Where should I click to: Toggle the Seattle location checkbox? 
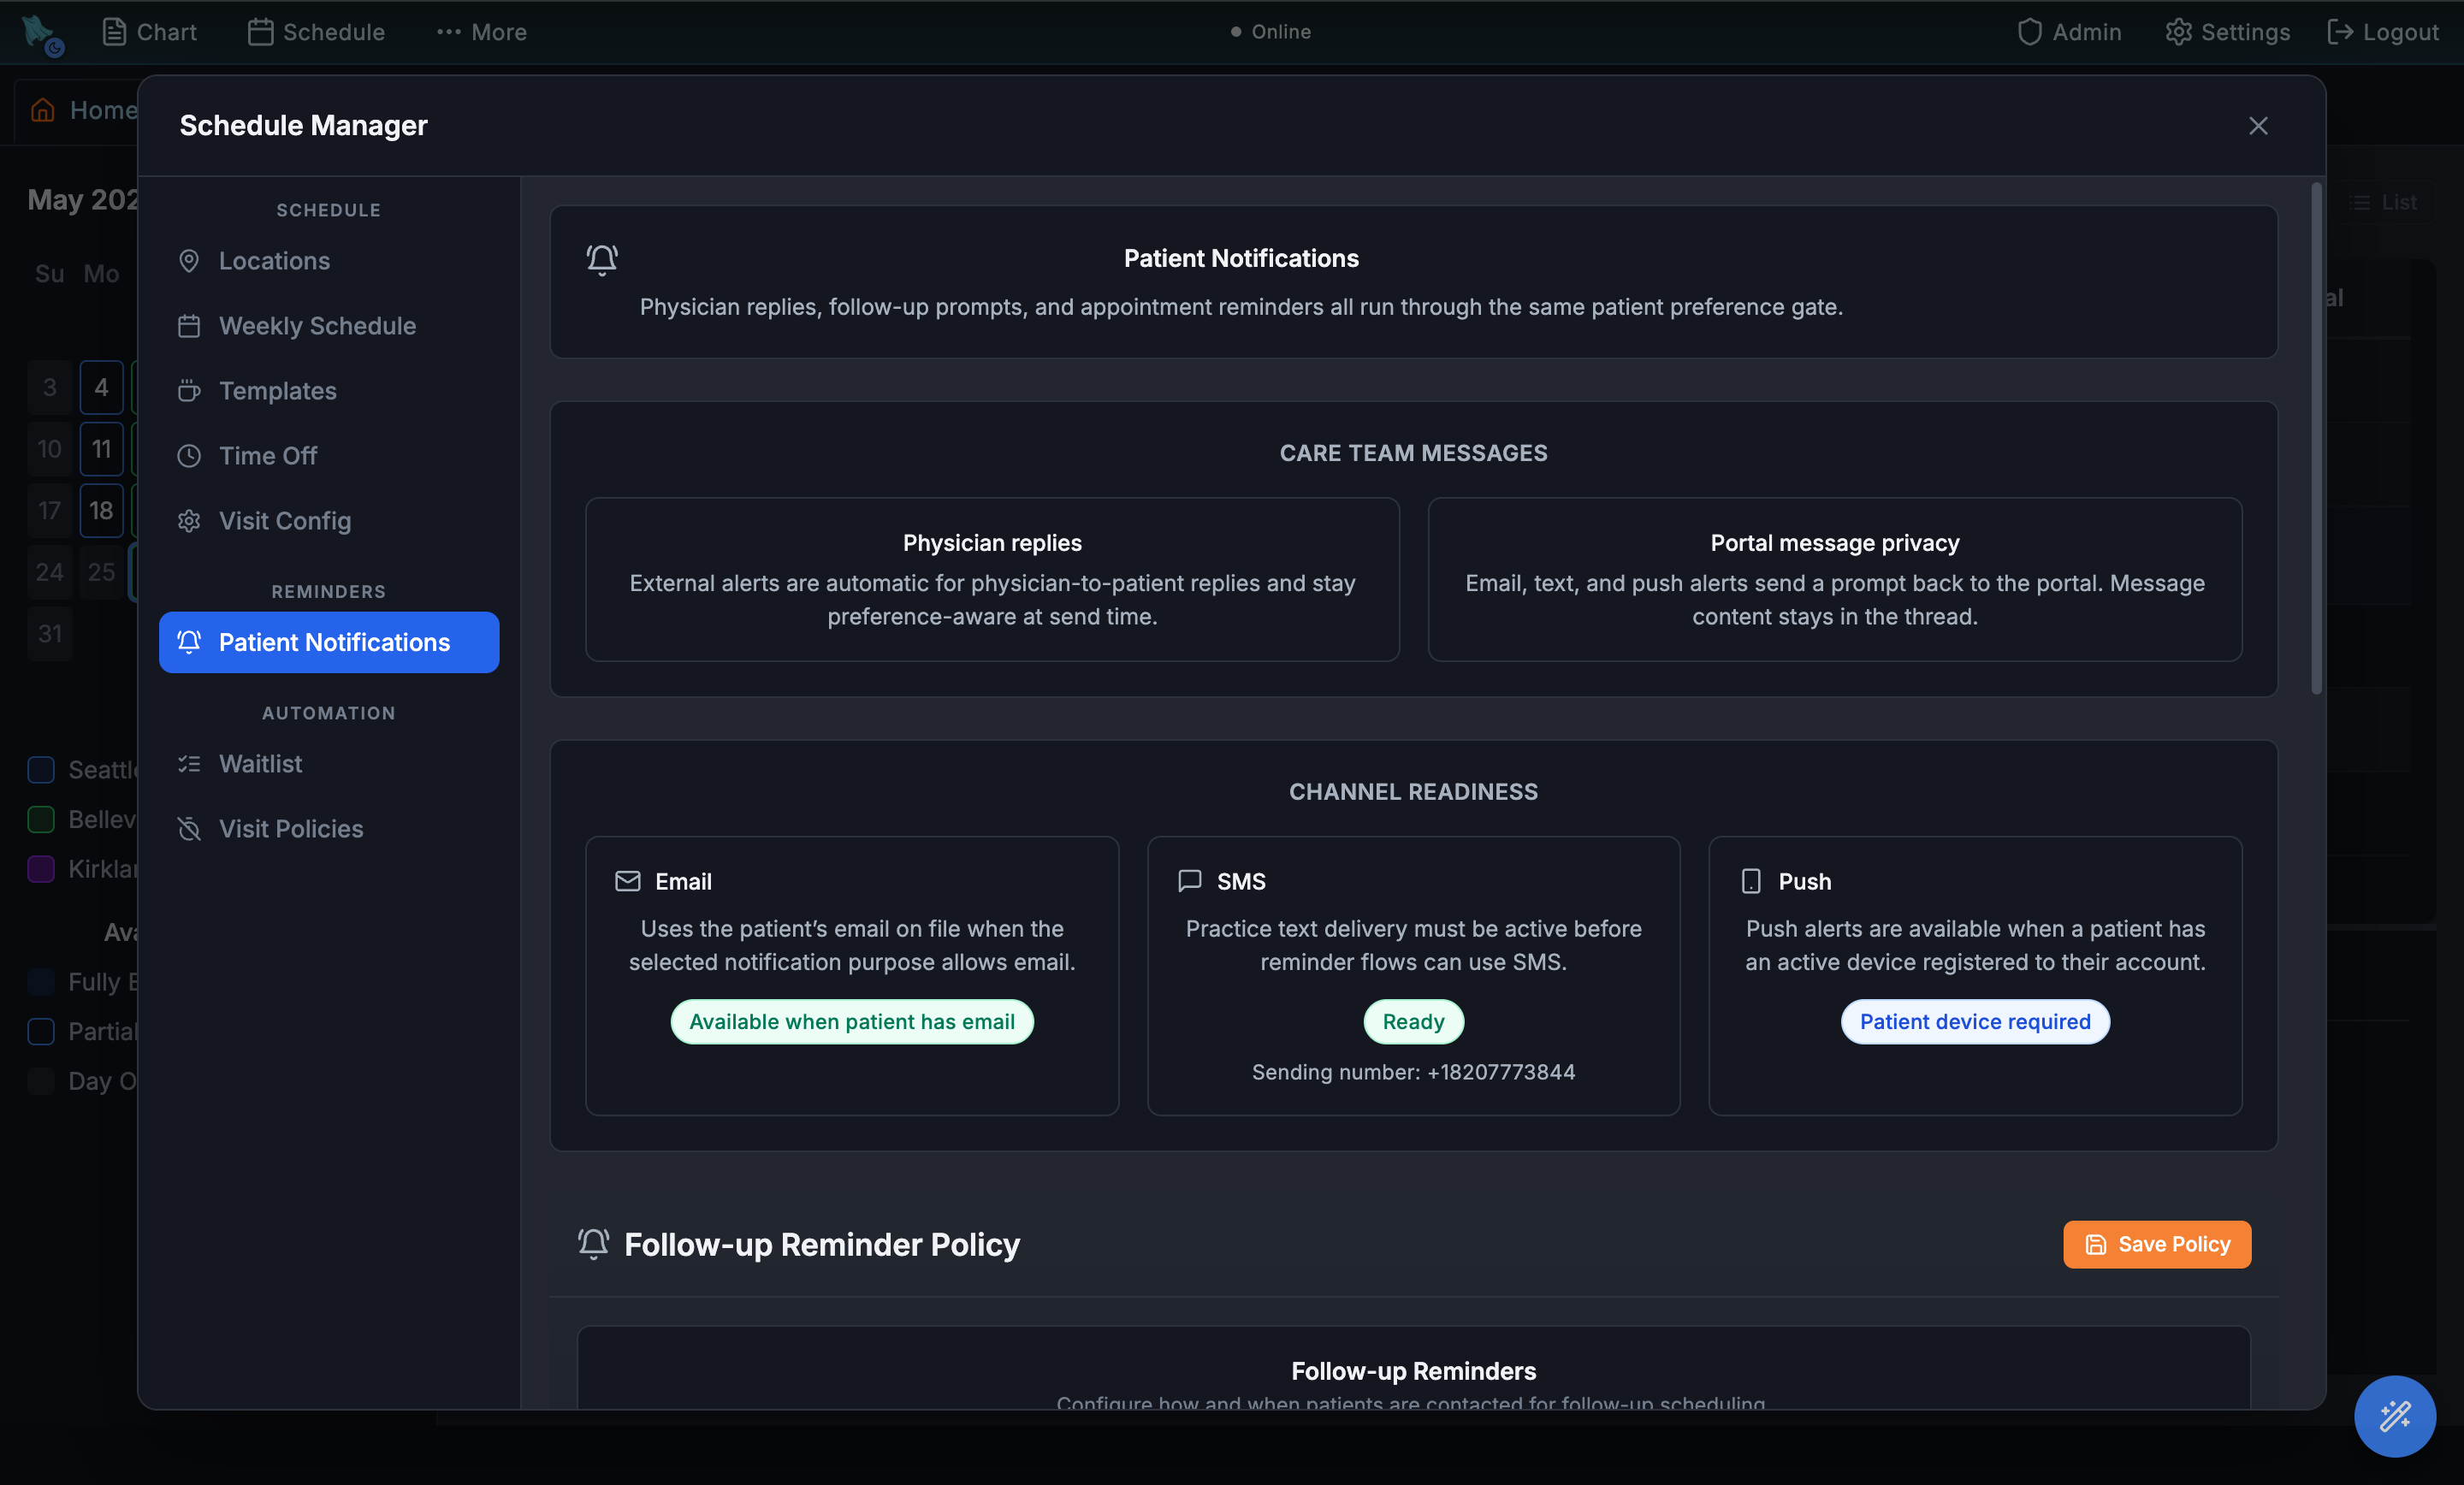click(x=41, y=770)
